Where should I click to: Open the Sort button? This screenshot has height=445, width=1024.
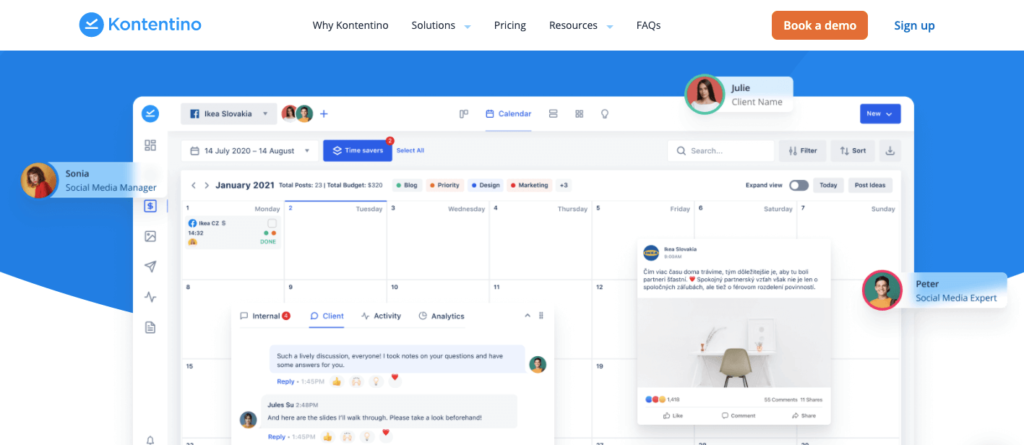[x=853, y=151]
